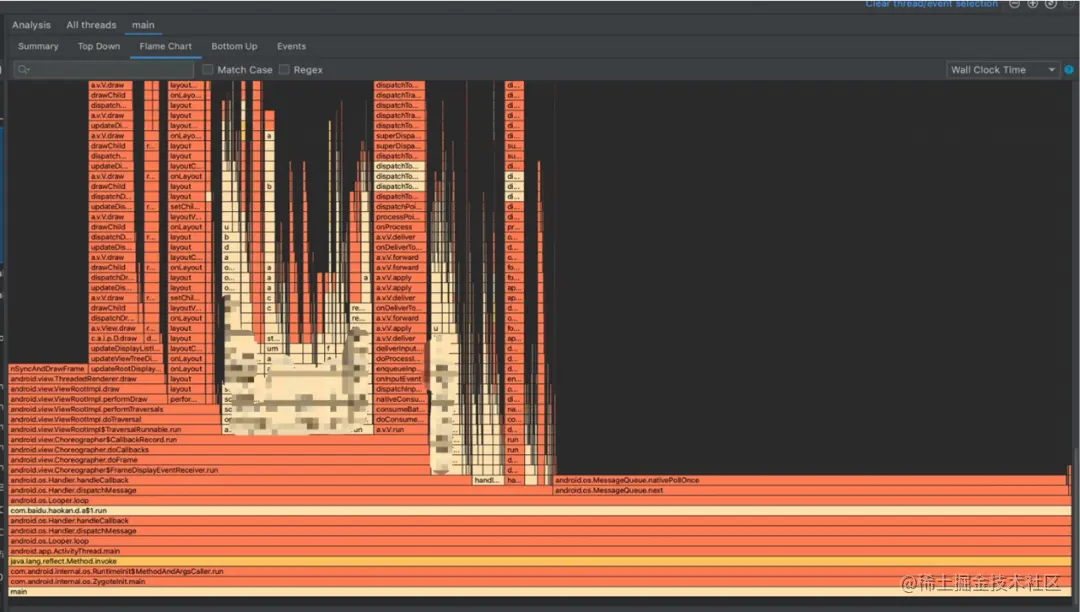Select the ThreadedRenderer.draw bar
The width and height of the screenshot is (1080, 612).
(x=87, y=379)
